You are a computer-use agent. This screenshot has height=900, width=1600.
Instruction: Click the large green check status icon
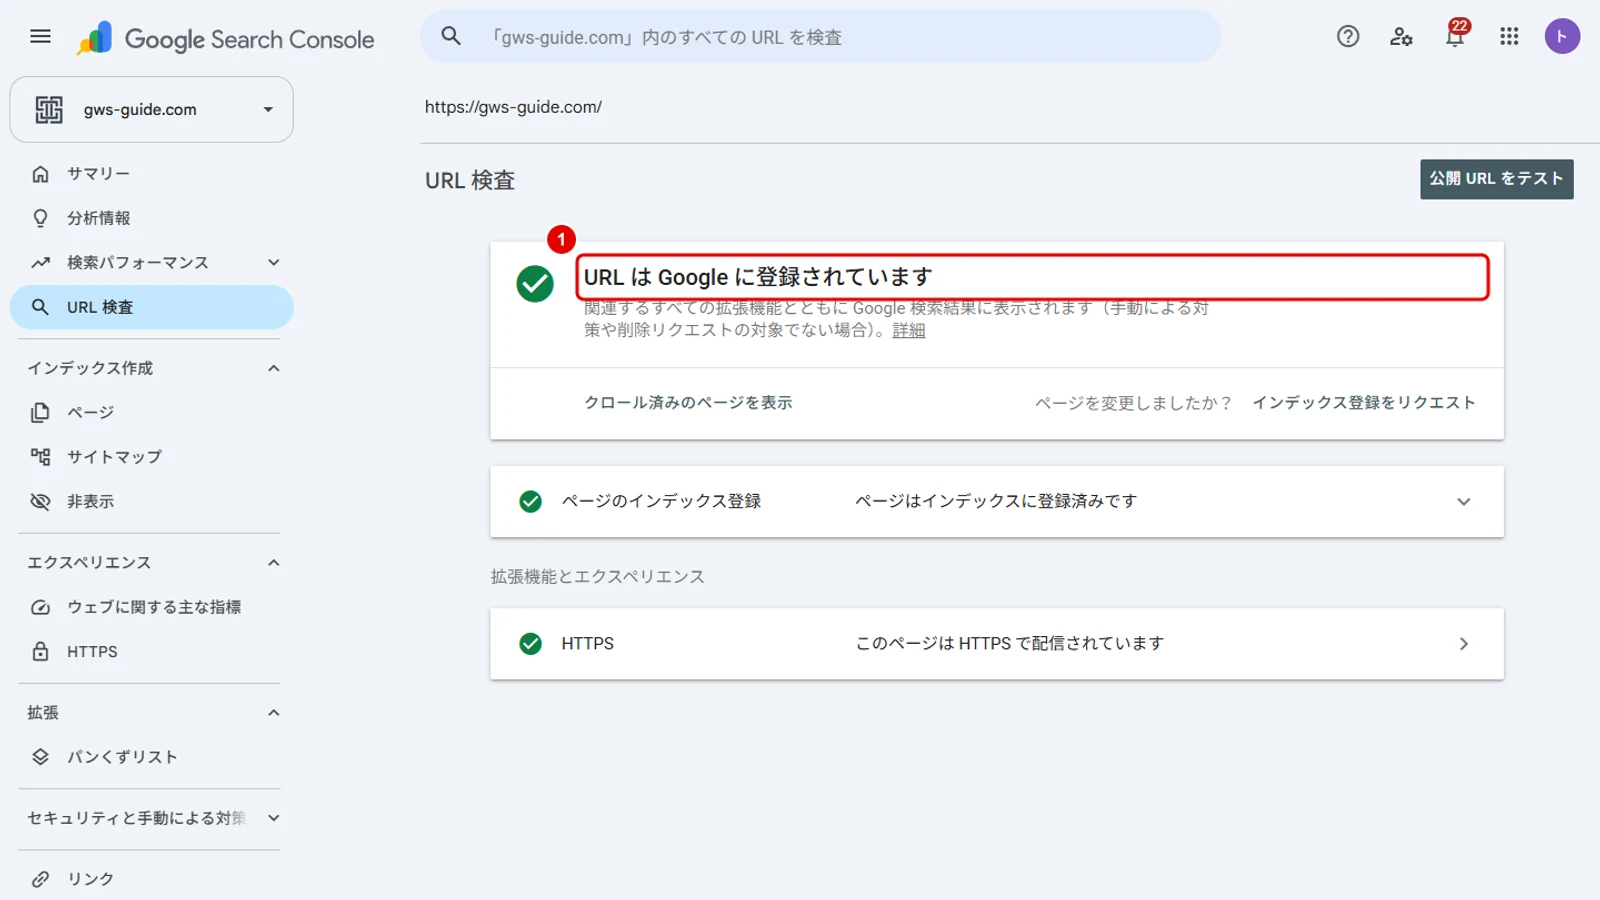pos(535,284)
